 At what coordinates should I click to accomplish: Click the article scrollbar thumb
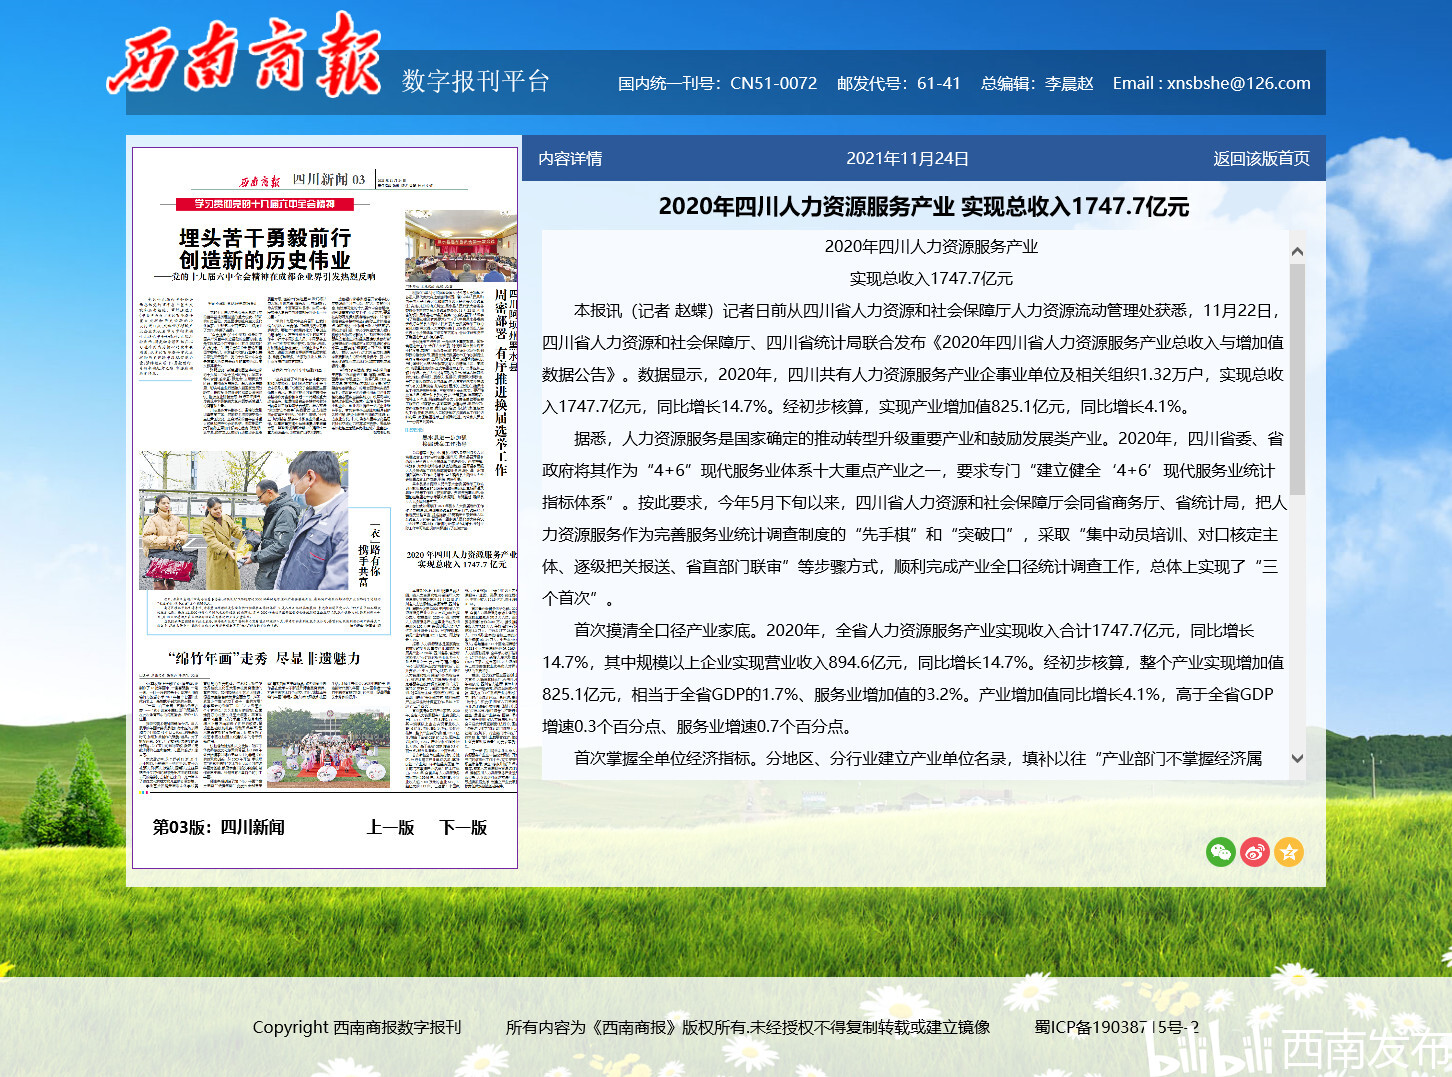pos(1297,379)
